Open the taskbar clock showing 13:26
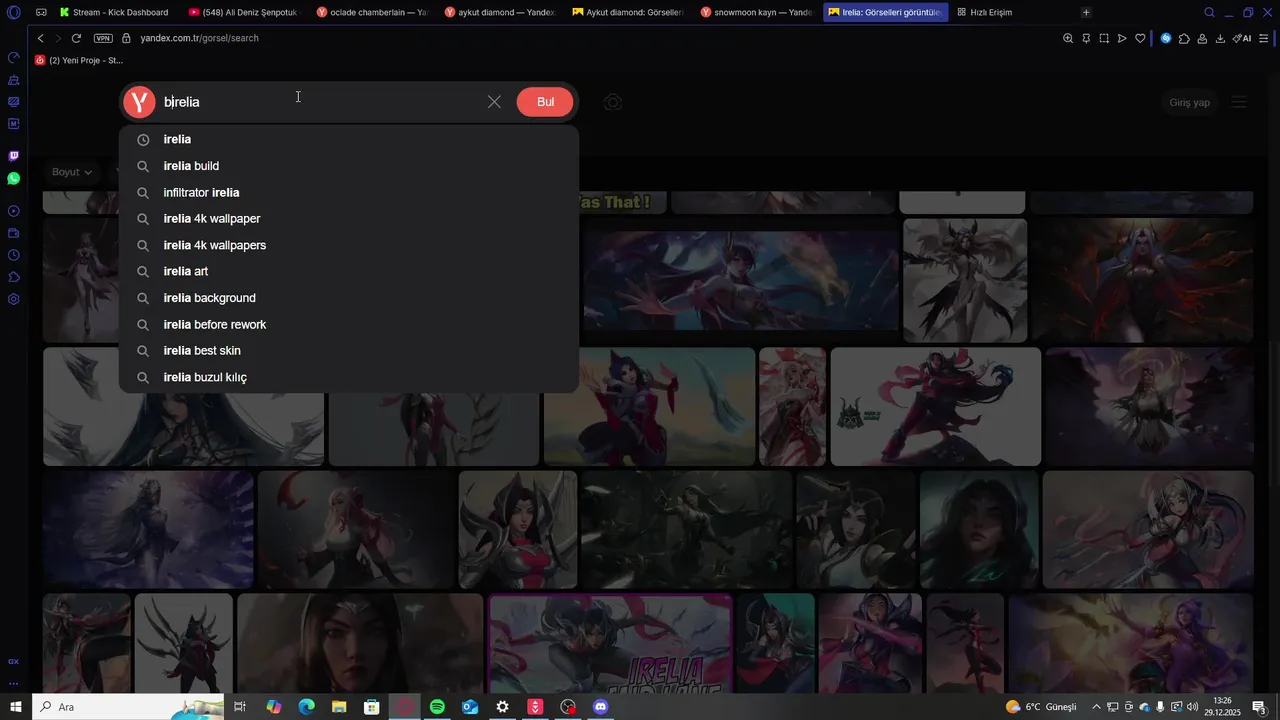This screenshot has width=1280, height=720. click(x=1222, y=707)
